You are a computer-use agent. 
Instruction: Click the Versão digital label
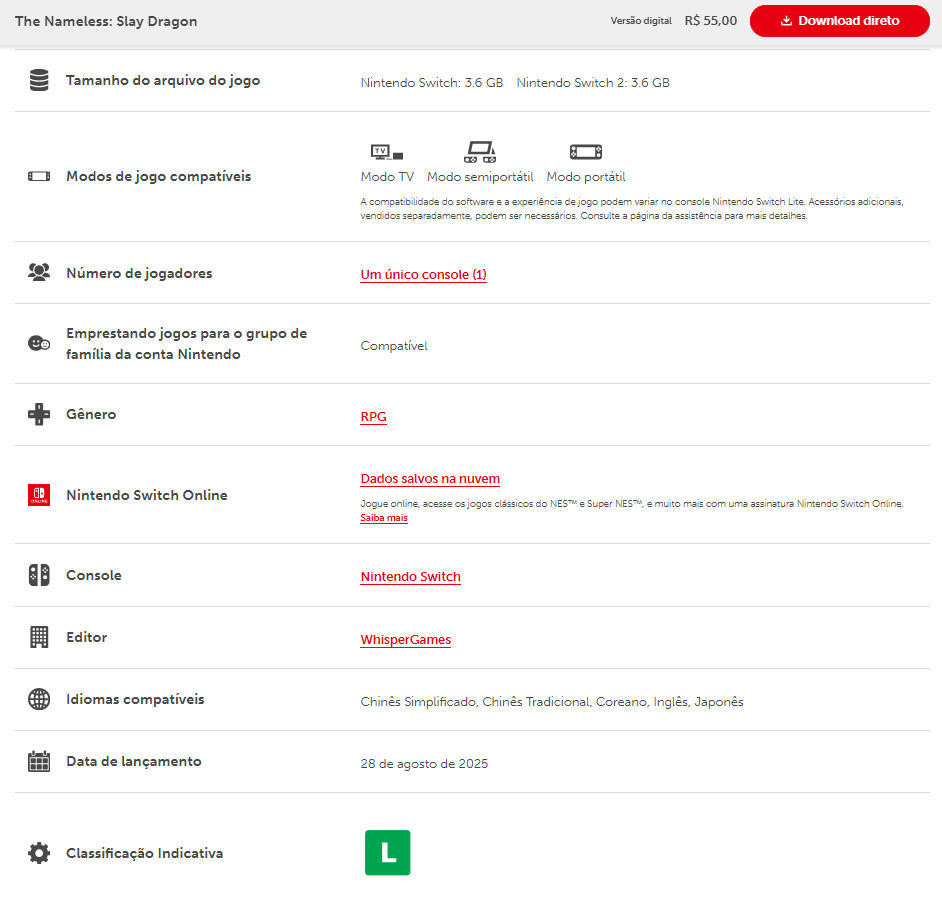pyautogui.click(x=641, y=21)
